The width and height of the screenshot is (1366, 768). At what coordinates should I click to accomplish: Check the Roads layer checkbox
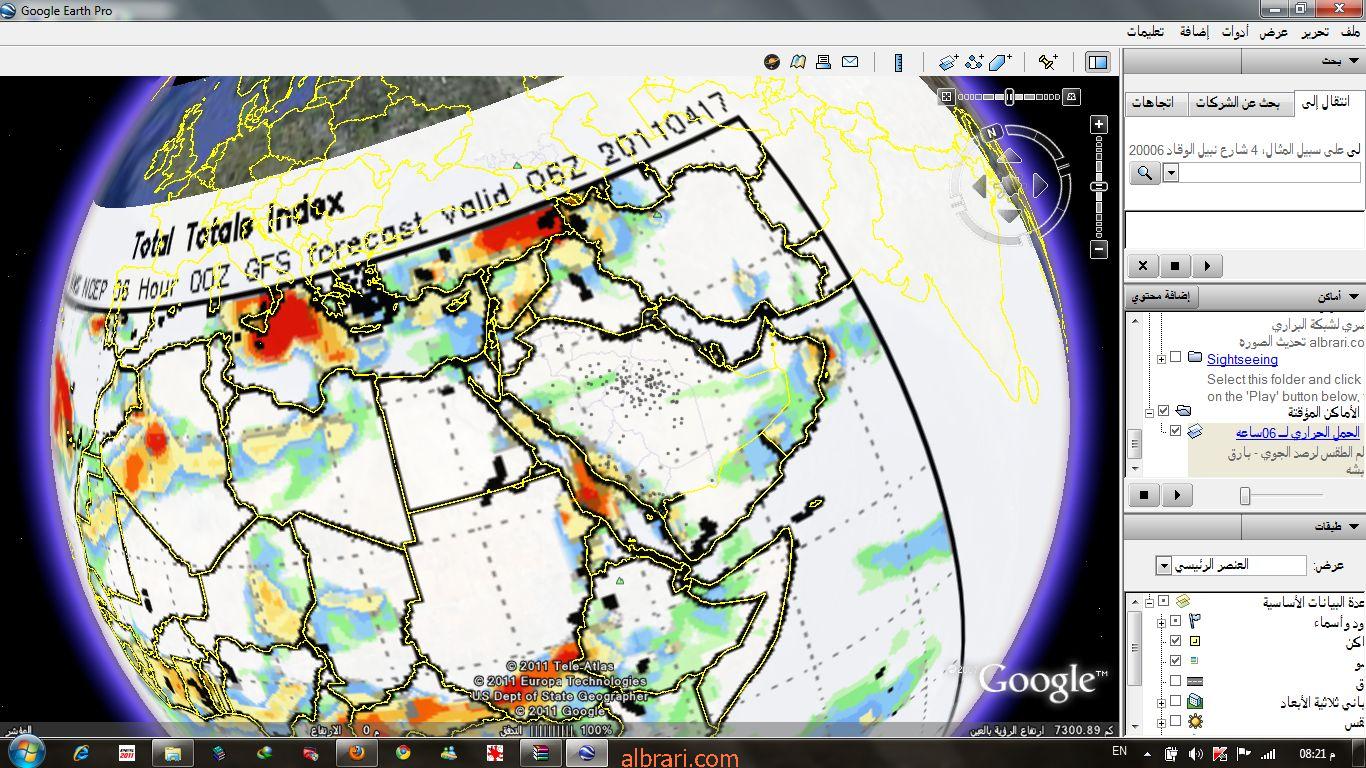[x=1176, y=681]
